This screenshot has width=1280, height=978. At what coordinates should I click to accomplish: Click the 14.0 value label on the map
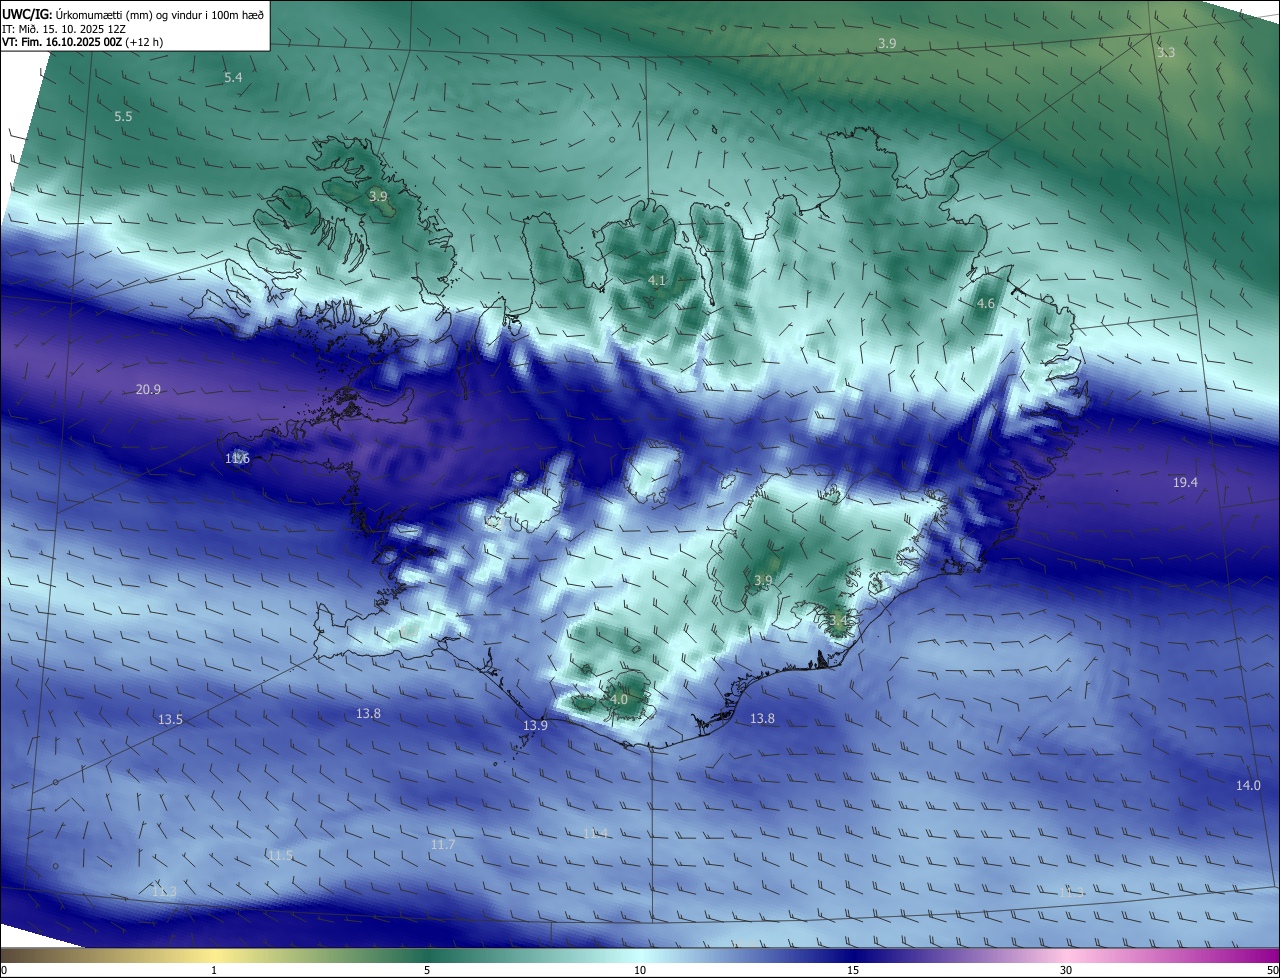pyautogui.click(x=1248, y=785)
